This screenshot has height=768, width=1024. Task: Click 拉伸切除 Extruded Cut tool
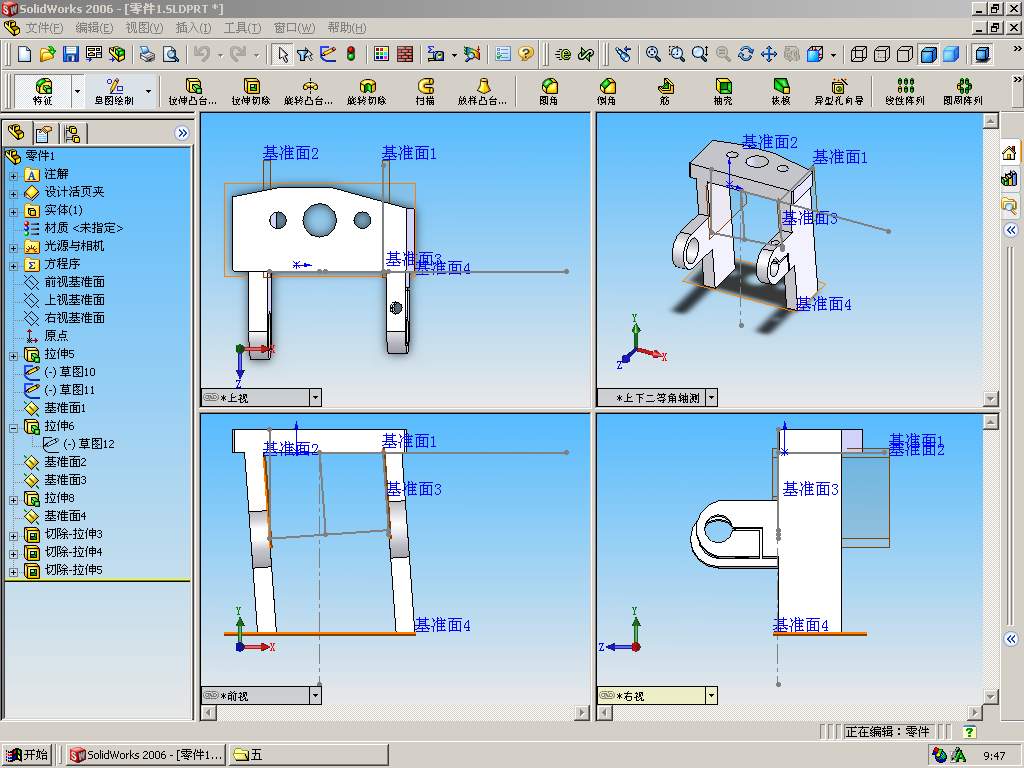tap(251, 91)
